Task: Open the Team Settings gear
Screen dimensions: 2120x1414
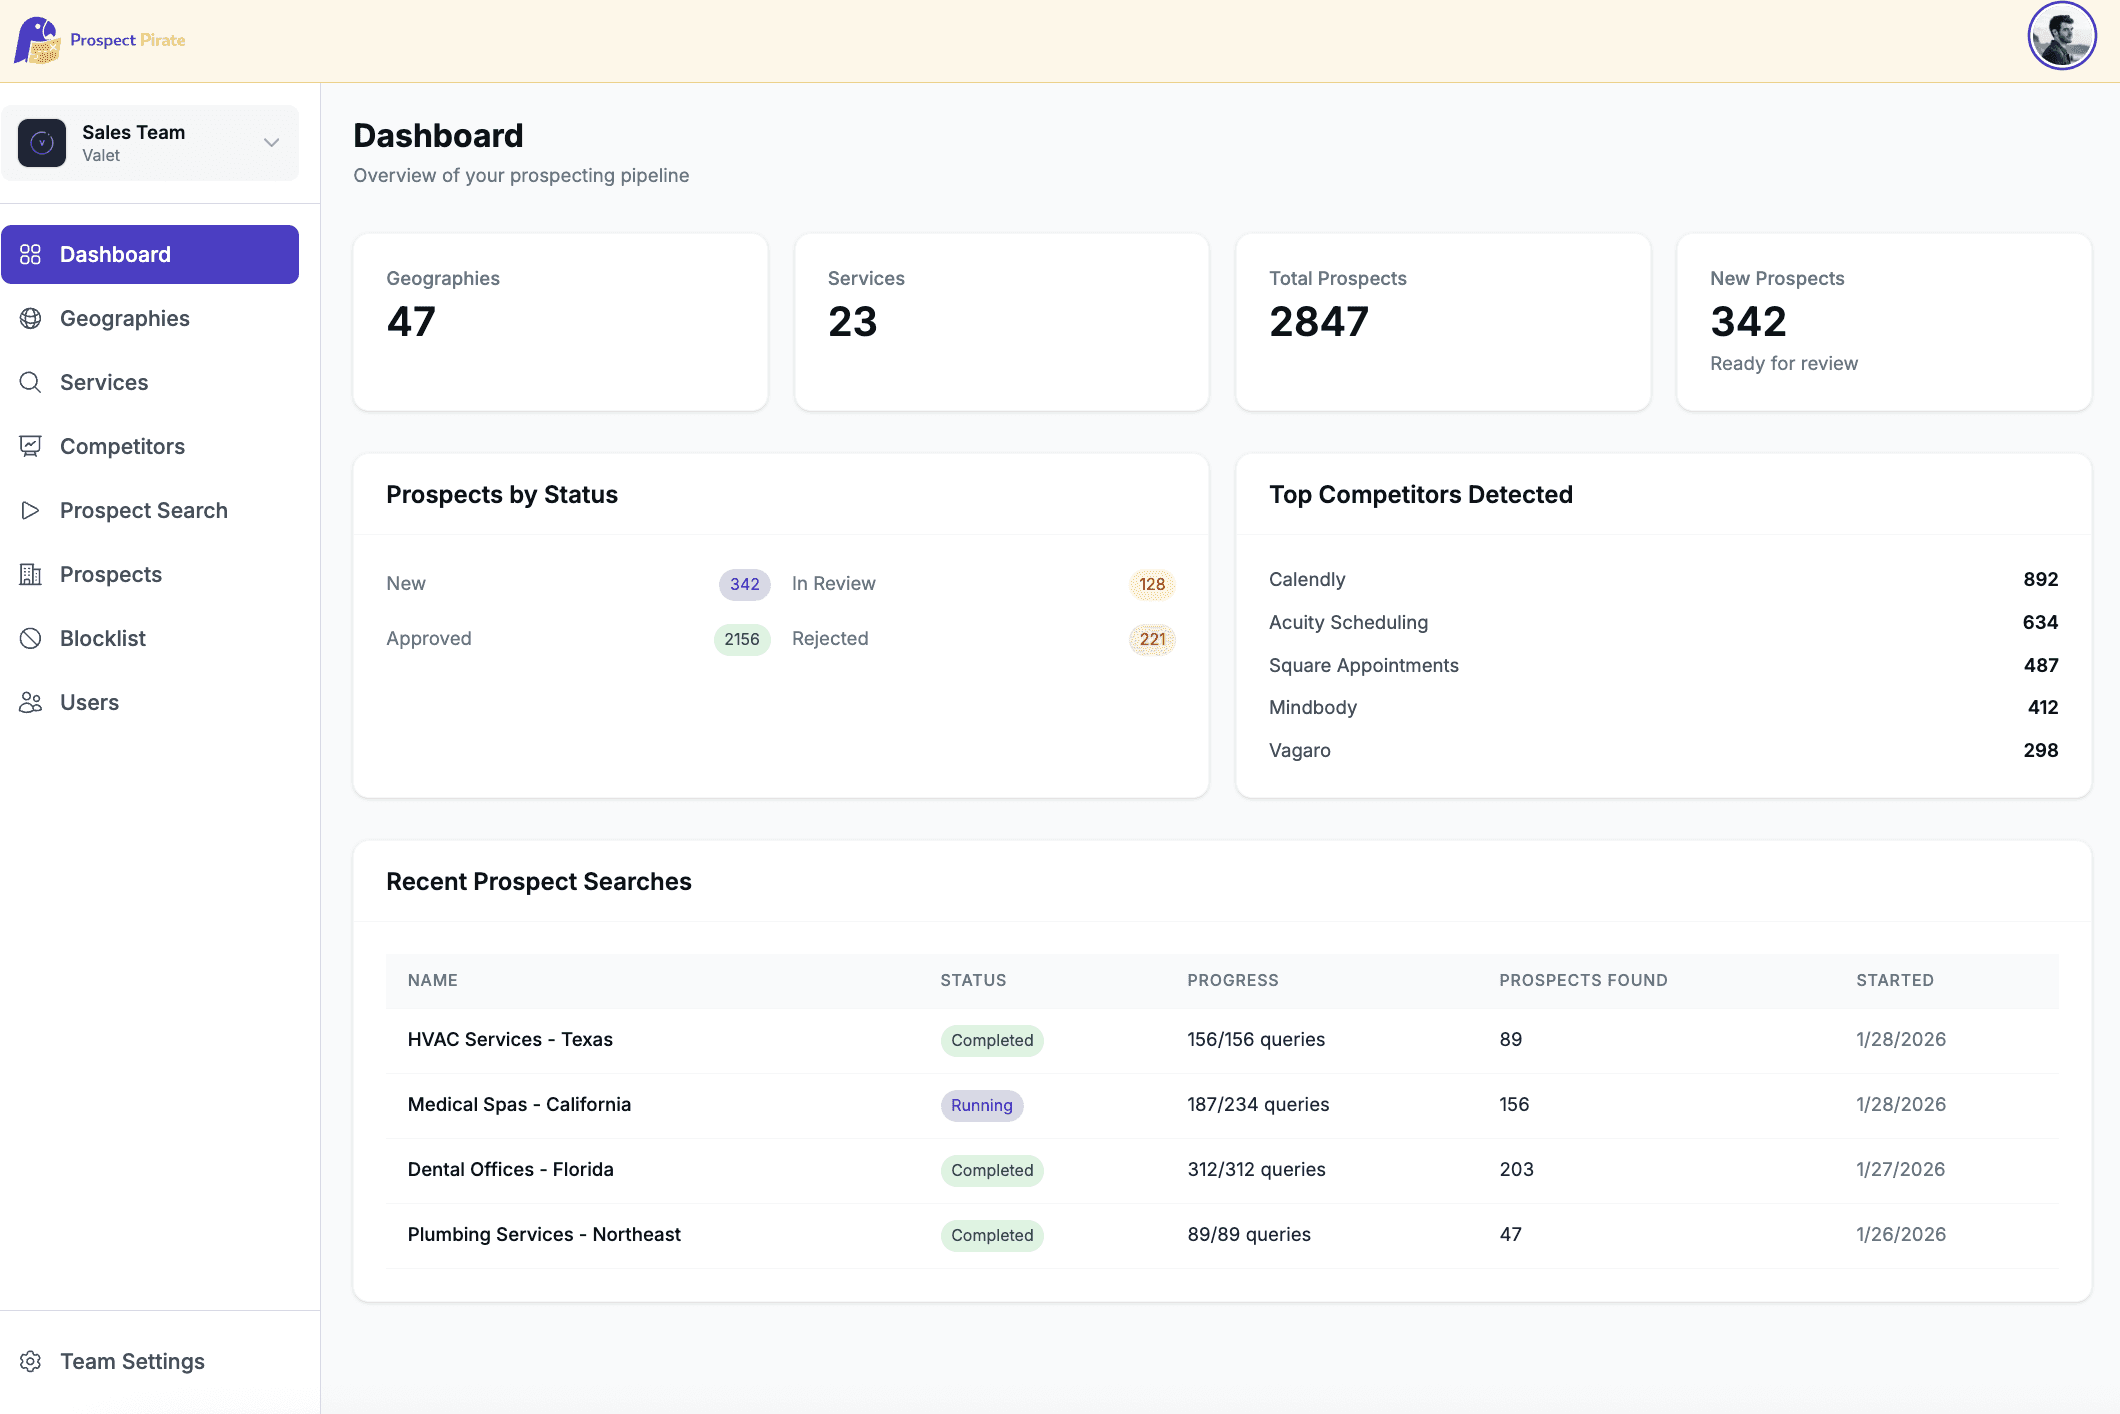Action: 31,1361
